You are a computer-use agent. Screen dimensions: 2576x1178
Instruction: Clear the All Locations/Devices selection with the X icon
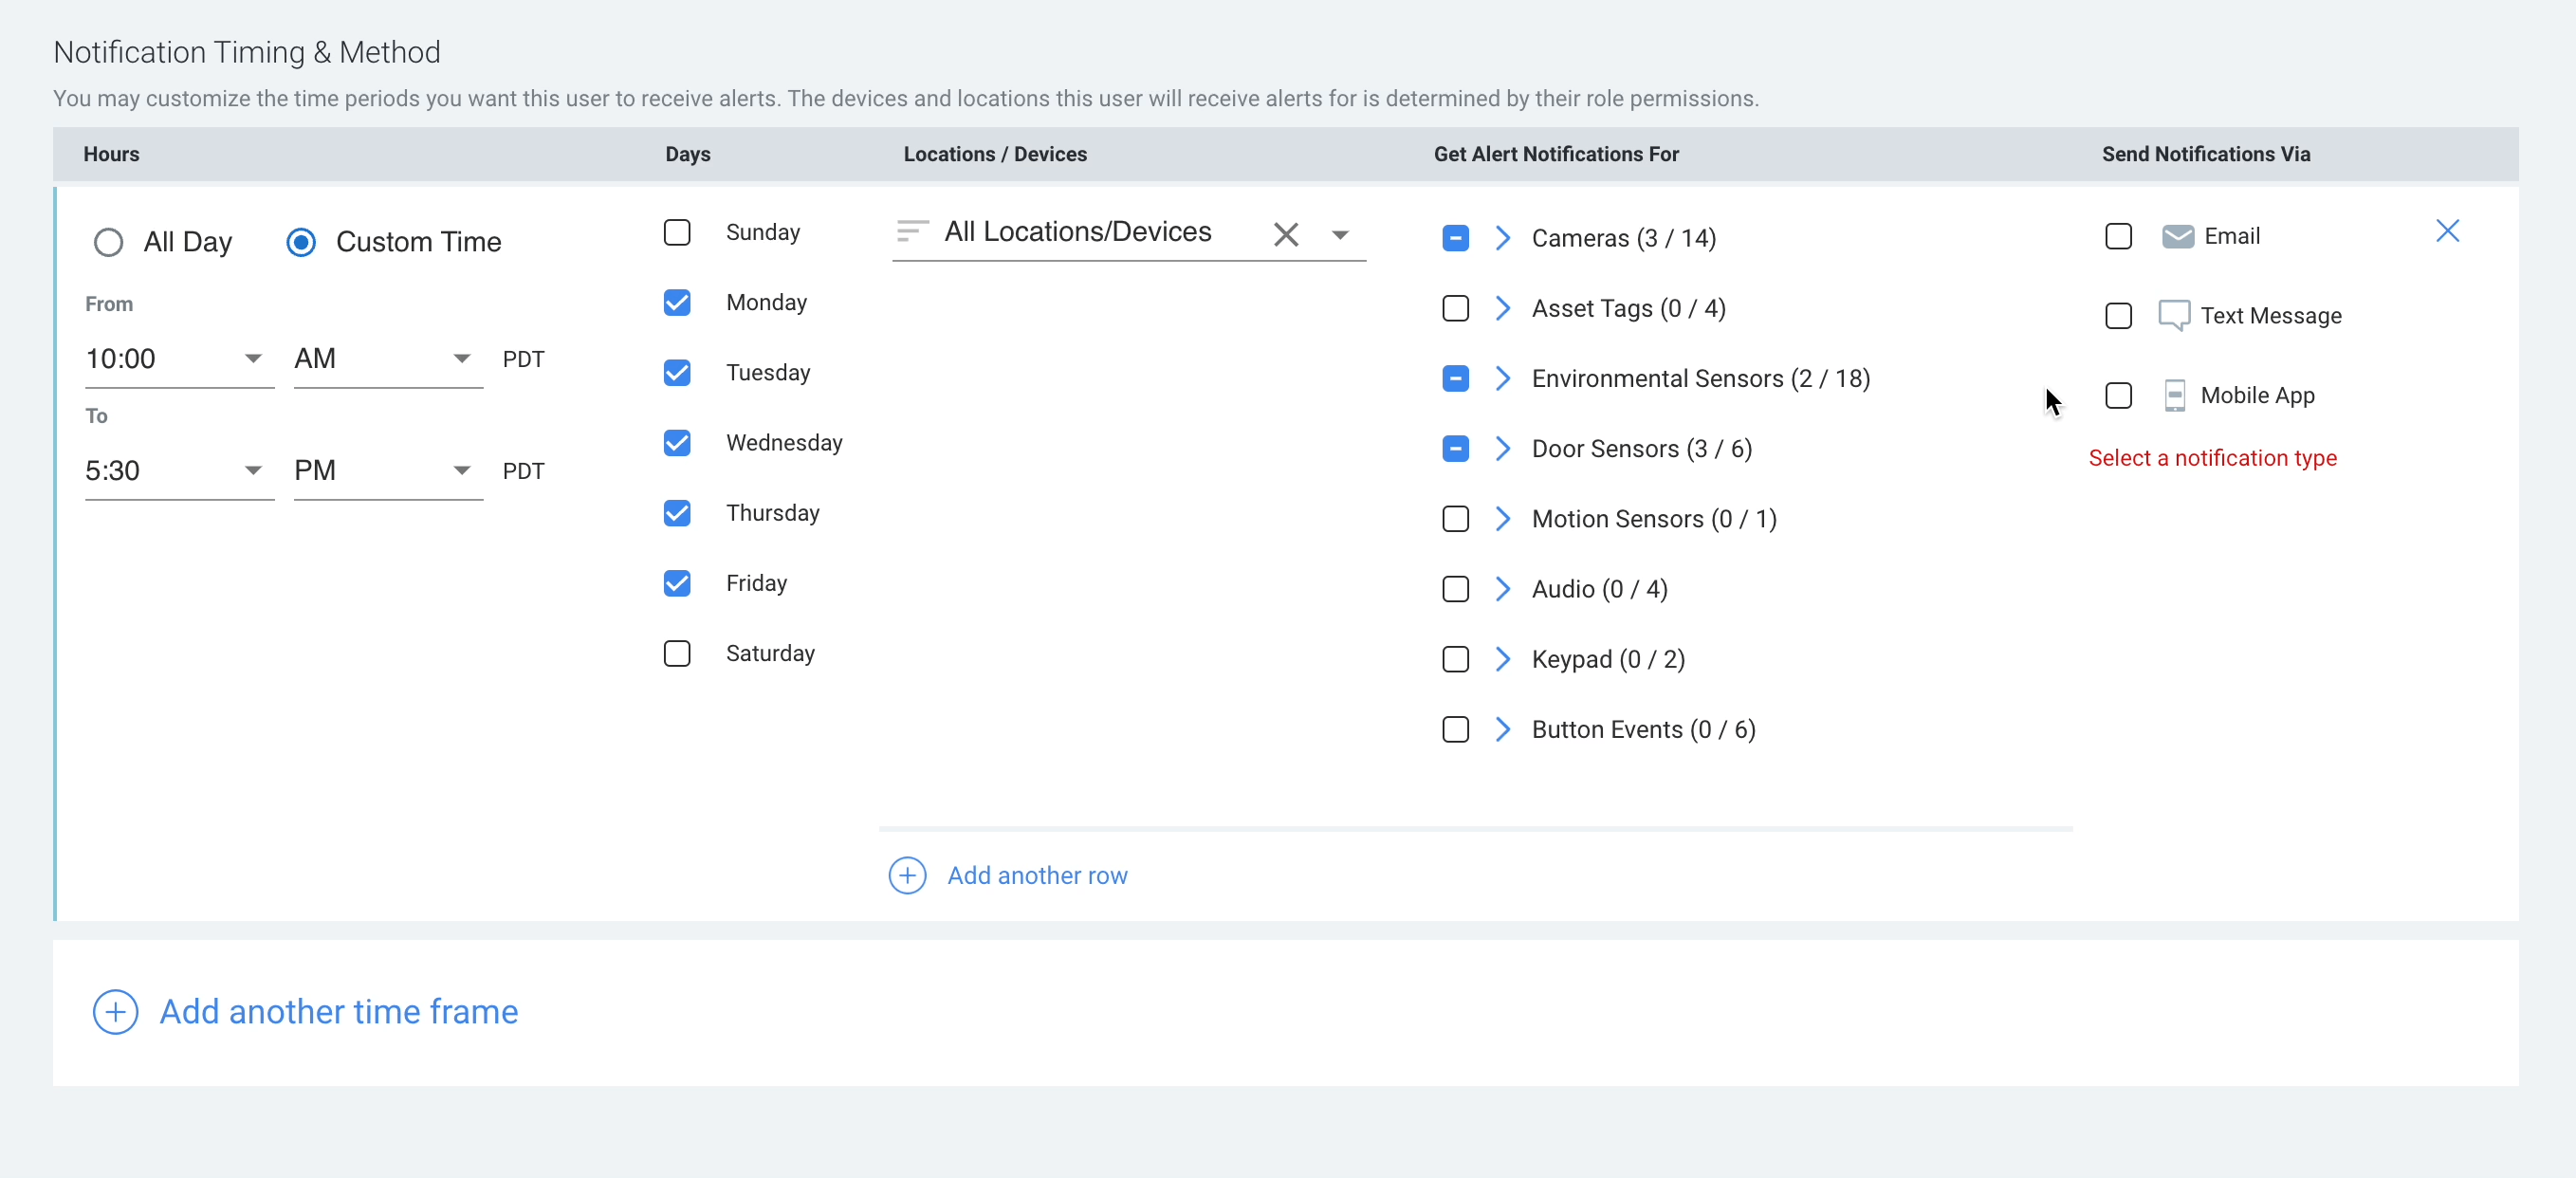(1286, 234)
